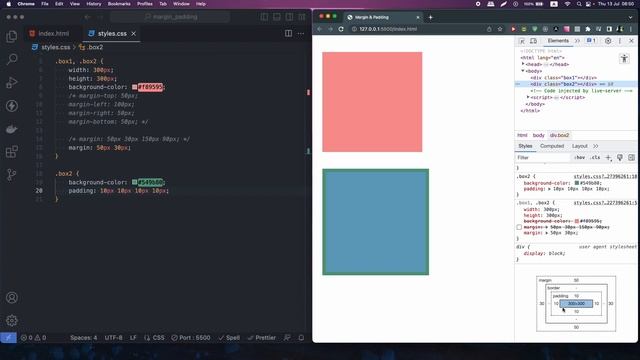Reload the Chrome page
The image size is (640, 360).
coord(341,29)
